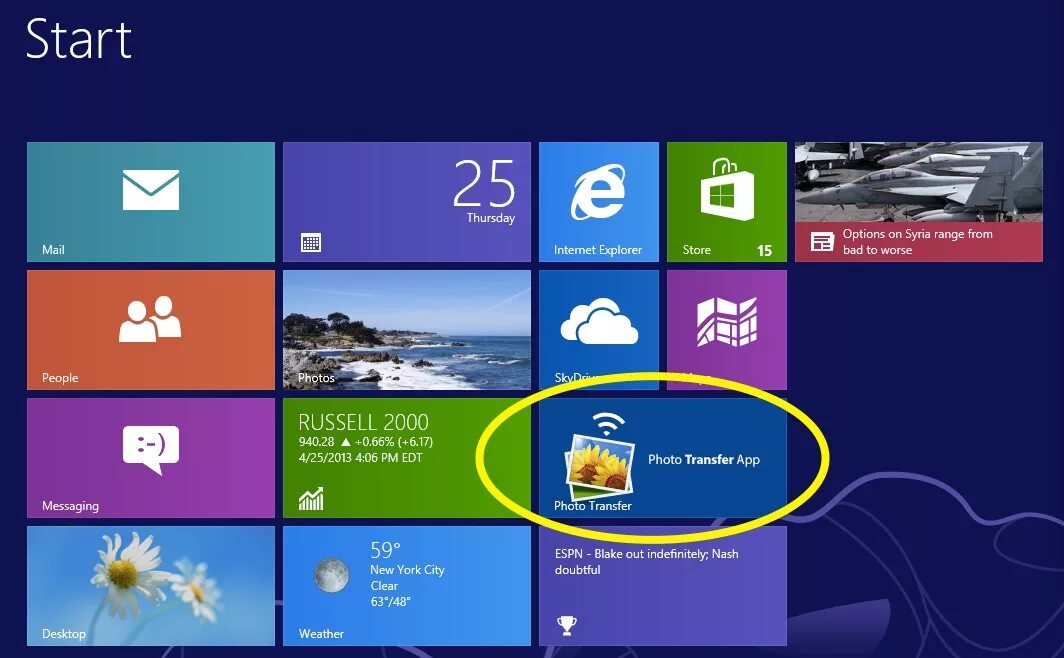Image resolution: width=1064 pixels, height=658 pixels.
Task: Open the ESPN sports tile about Blake
Action: (663, 586)
